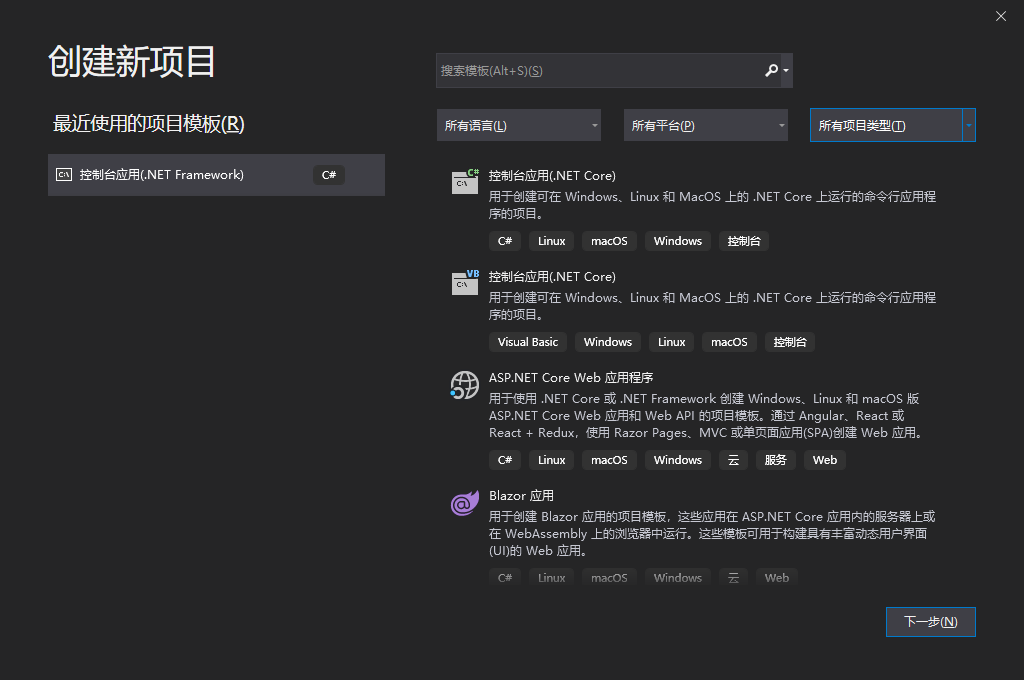1024x680 pixels.
Task: Click the search magnifier icon
Action: click(x=771, y=71)
